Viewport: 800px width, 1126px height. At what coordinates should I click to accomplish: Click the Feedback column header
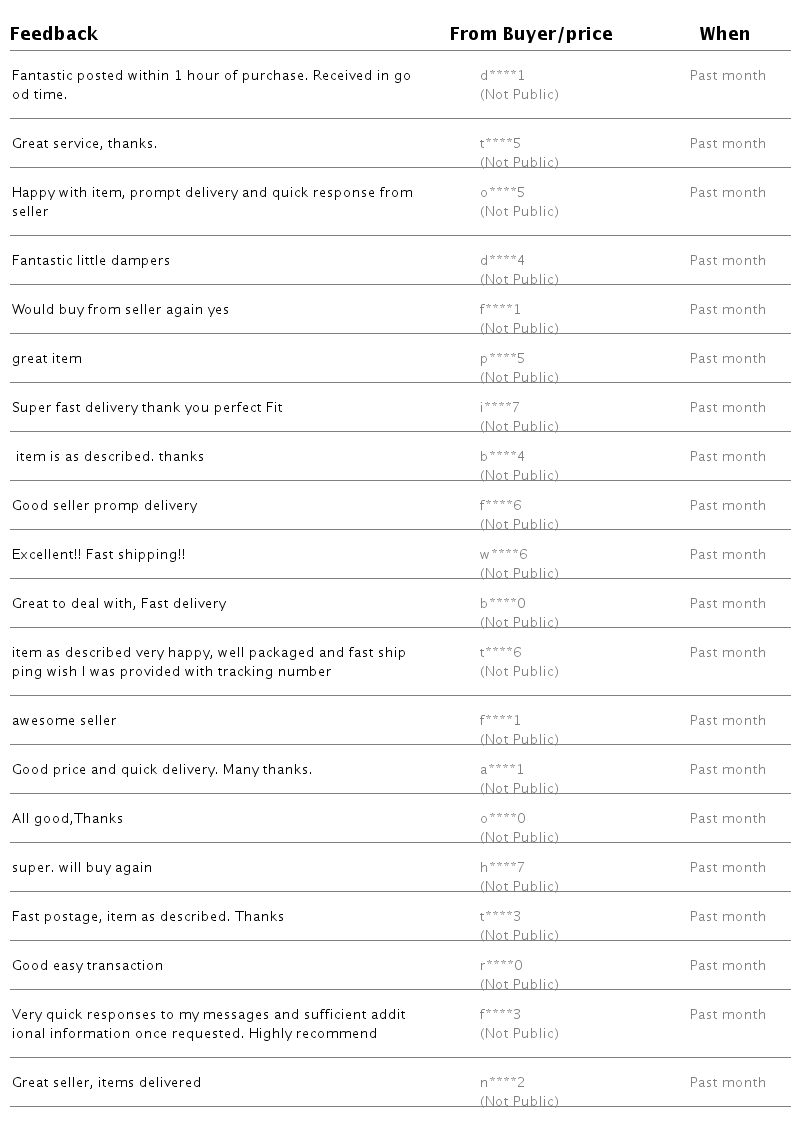(54, 34)
